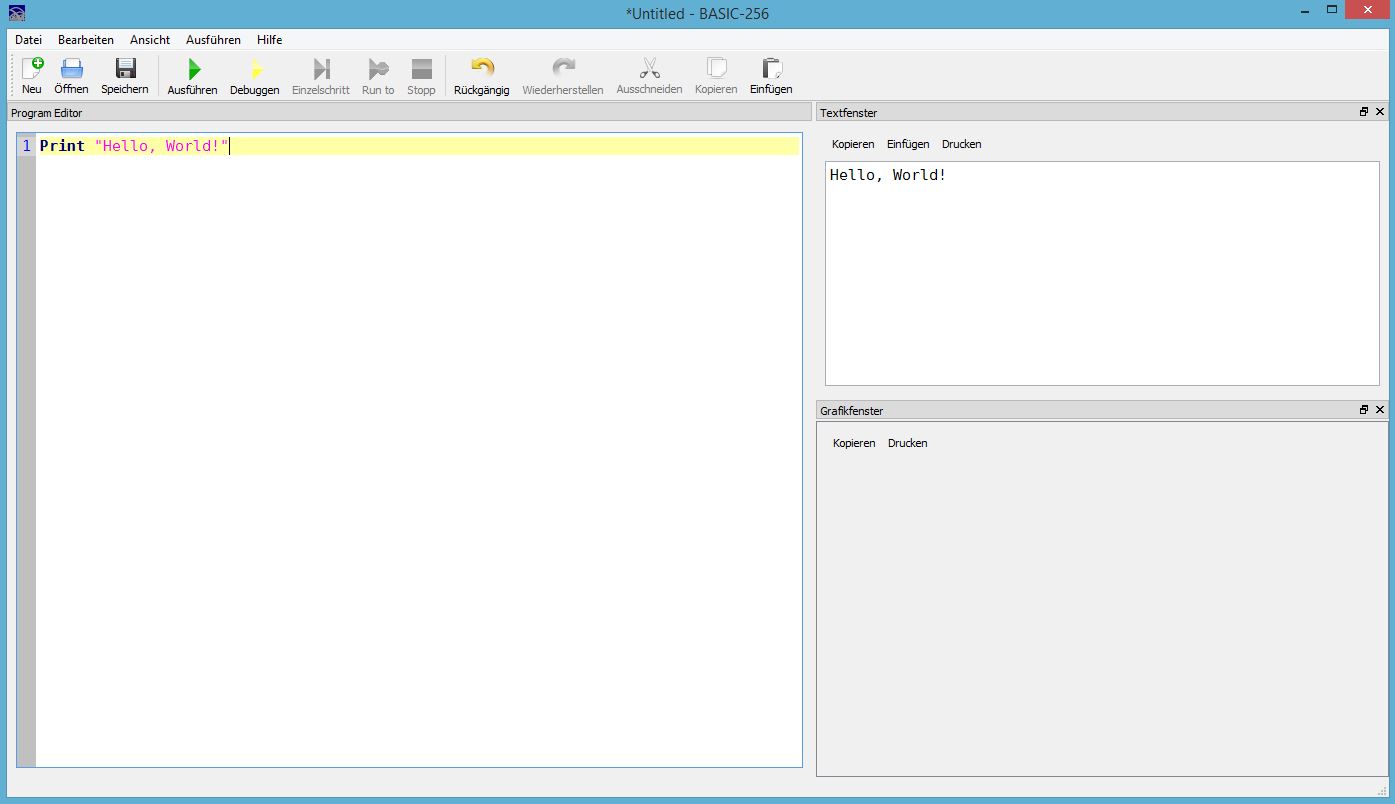
Task: Float the Grafikfenster panel
Action: pos(1364,410)
